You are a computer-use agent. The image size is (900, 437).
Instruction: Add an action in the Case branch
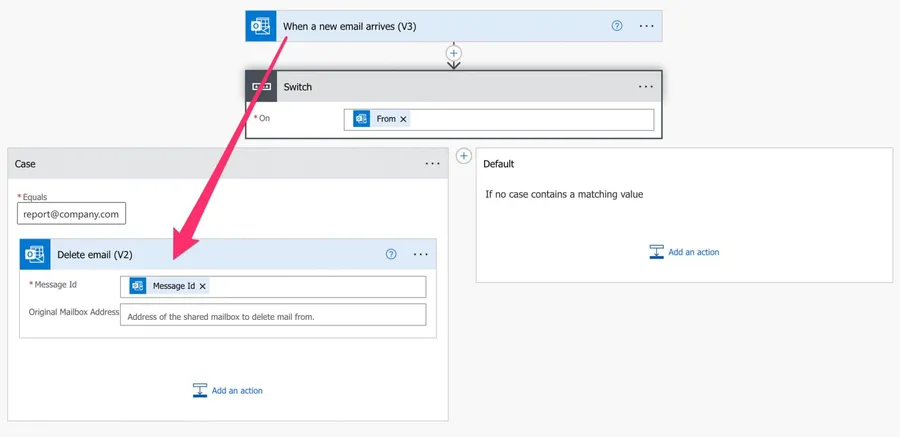228,390
